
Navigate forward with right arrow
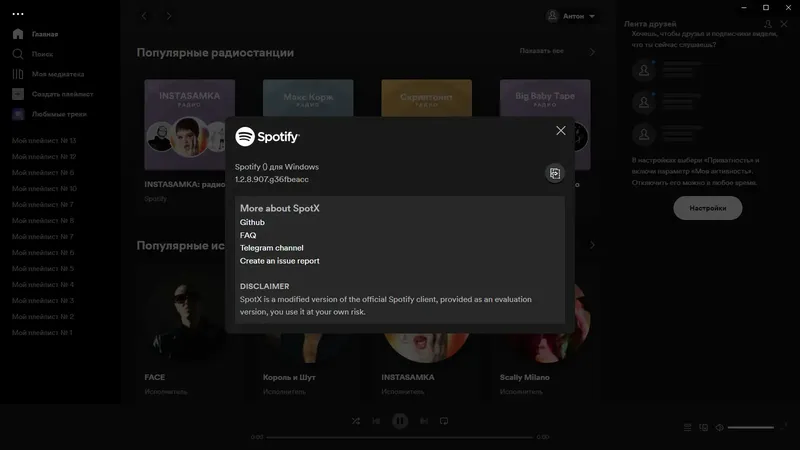(169, 16)
